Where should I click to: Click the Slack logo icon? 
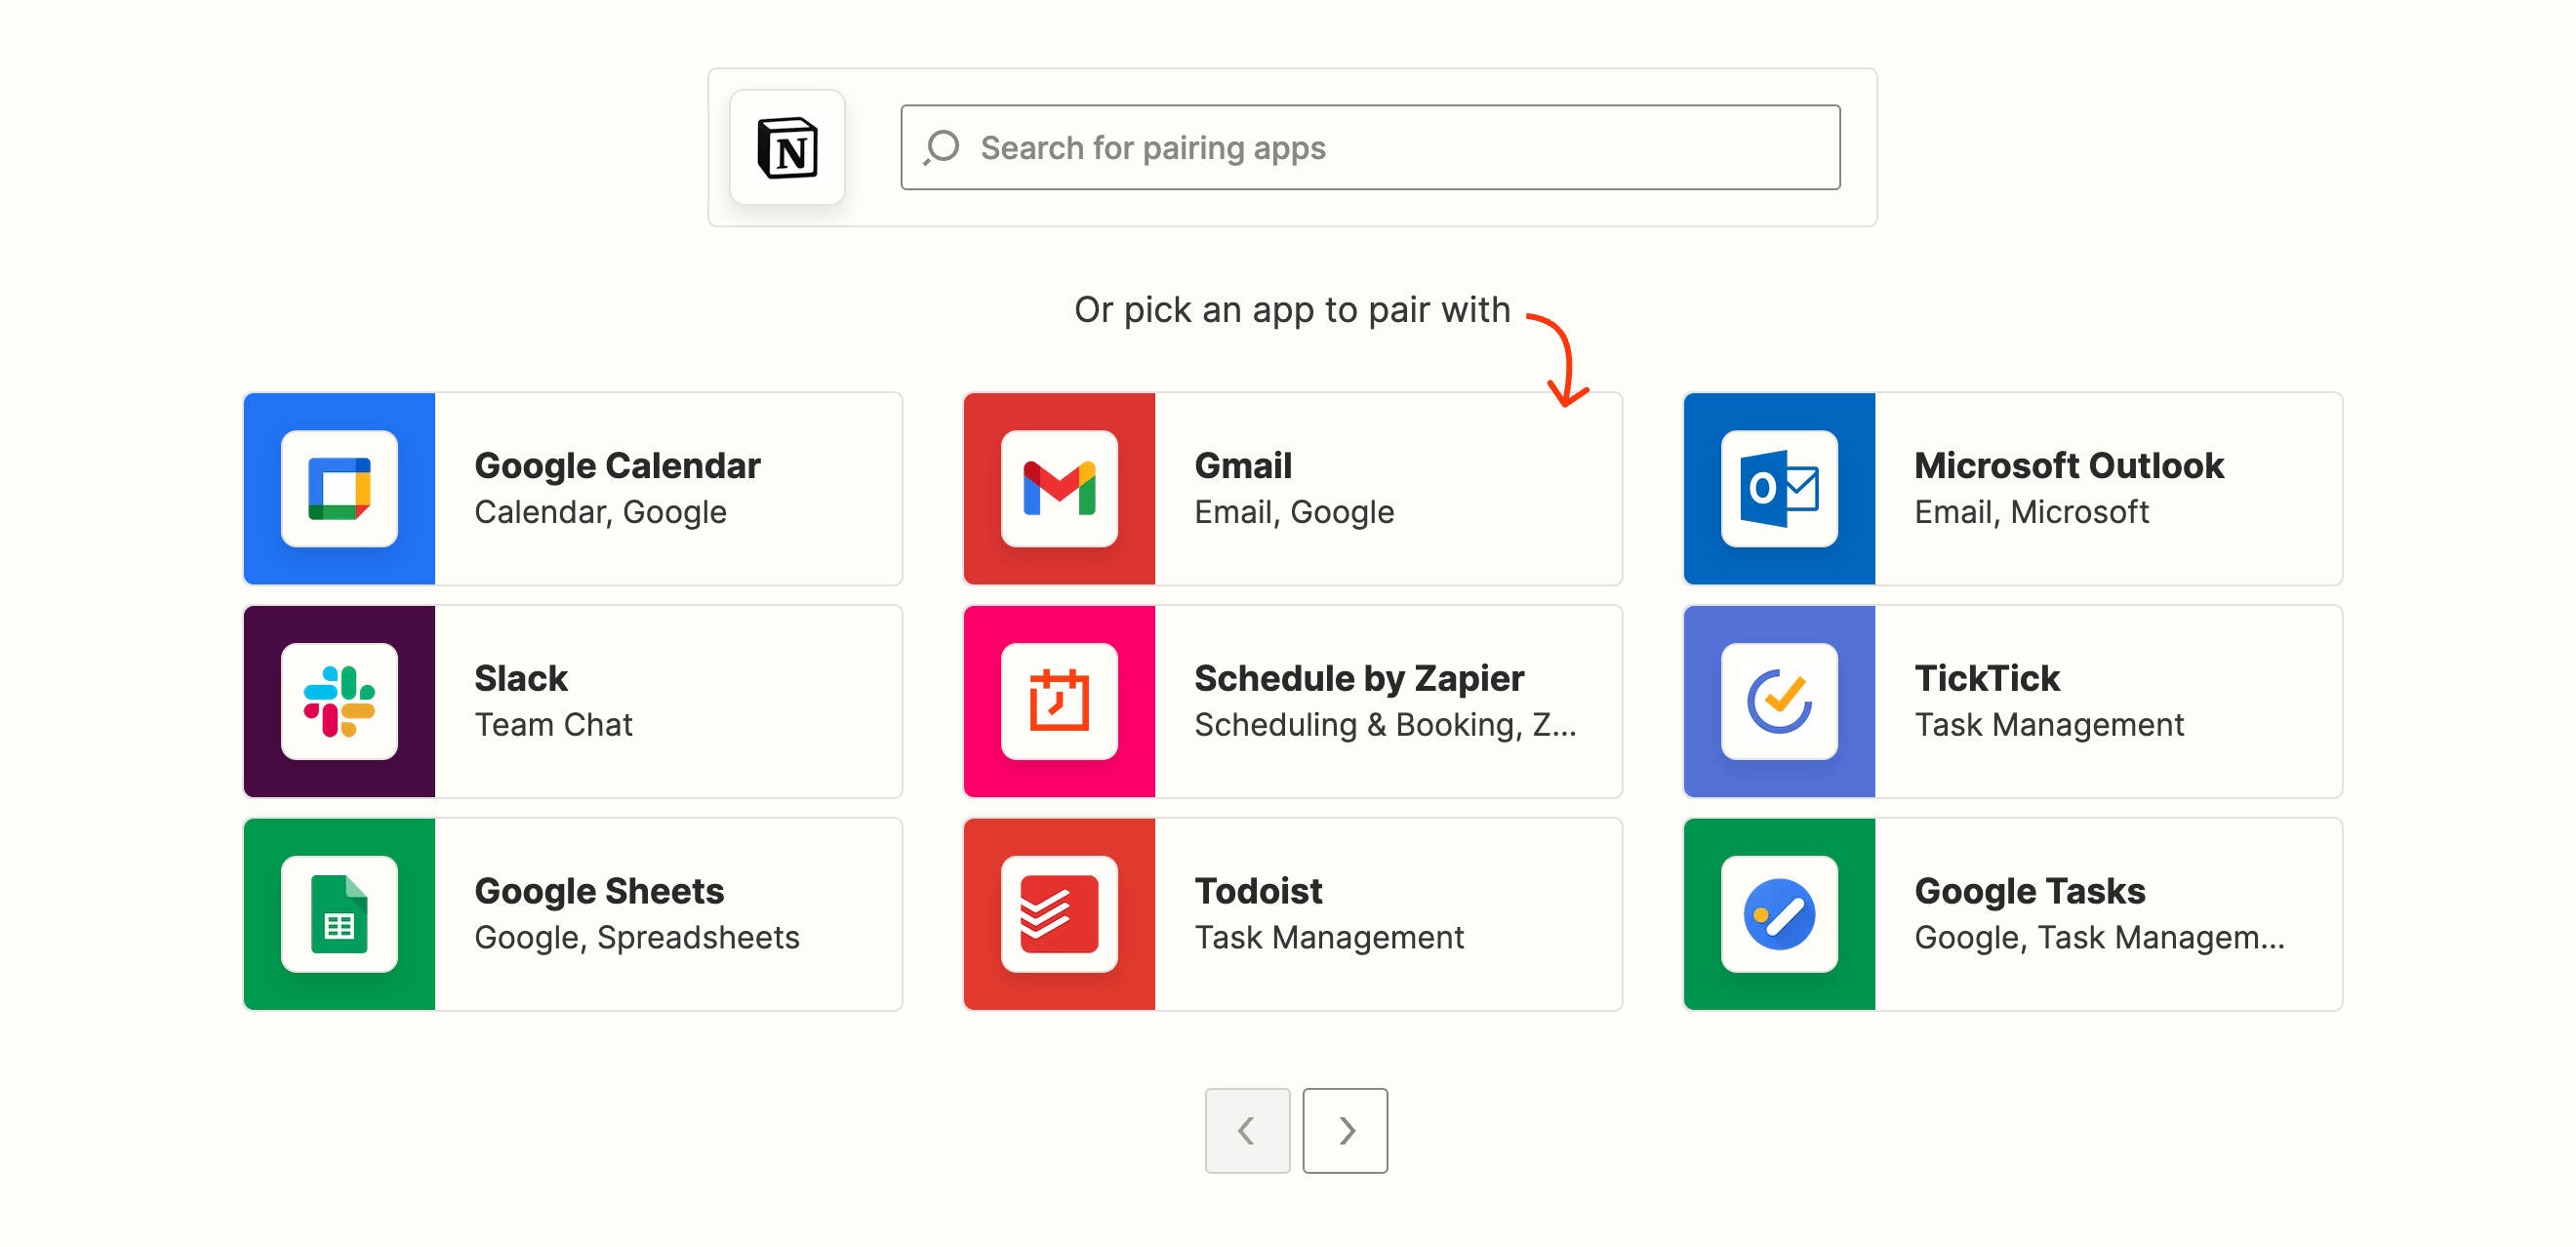point(339,701)
